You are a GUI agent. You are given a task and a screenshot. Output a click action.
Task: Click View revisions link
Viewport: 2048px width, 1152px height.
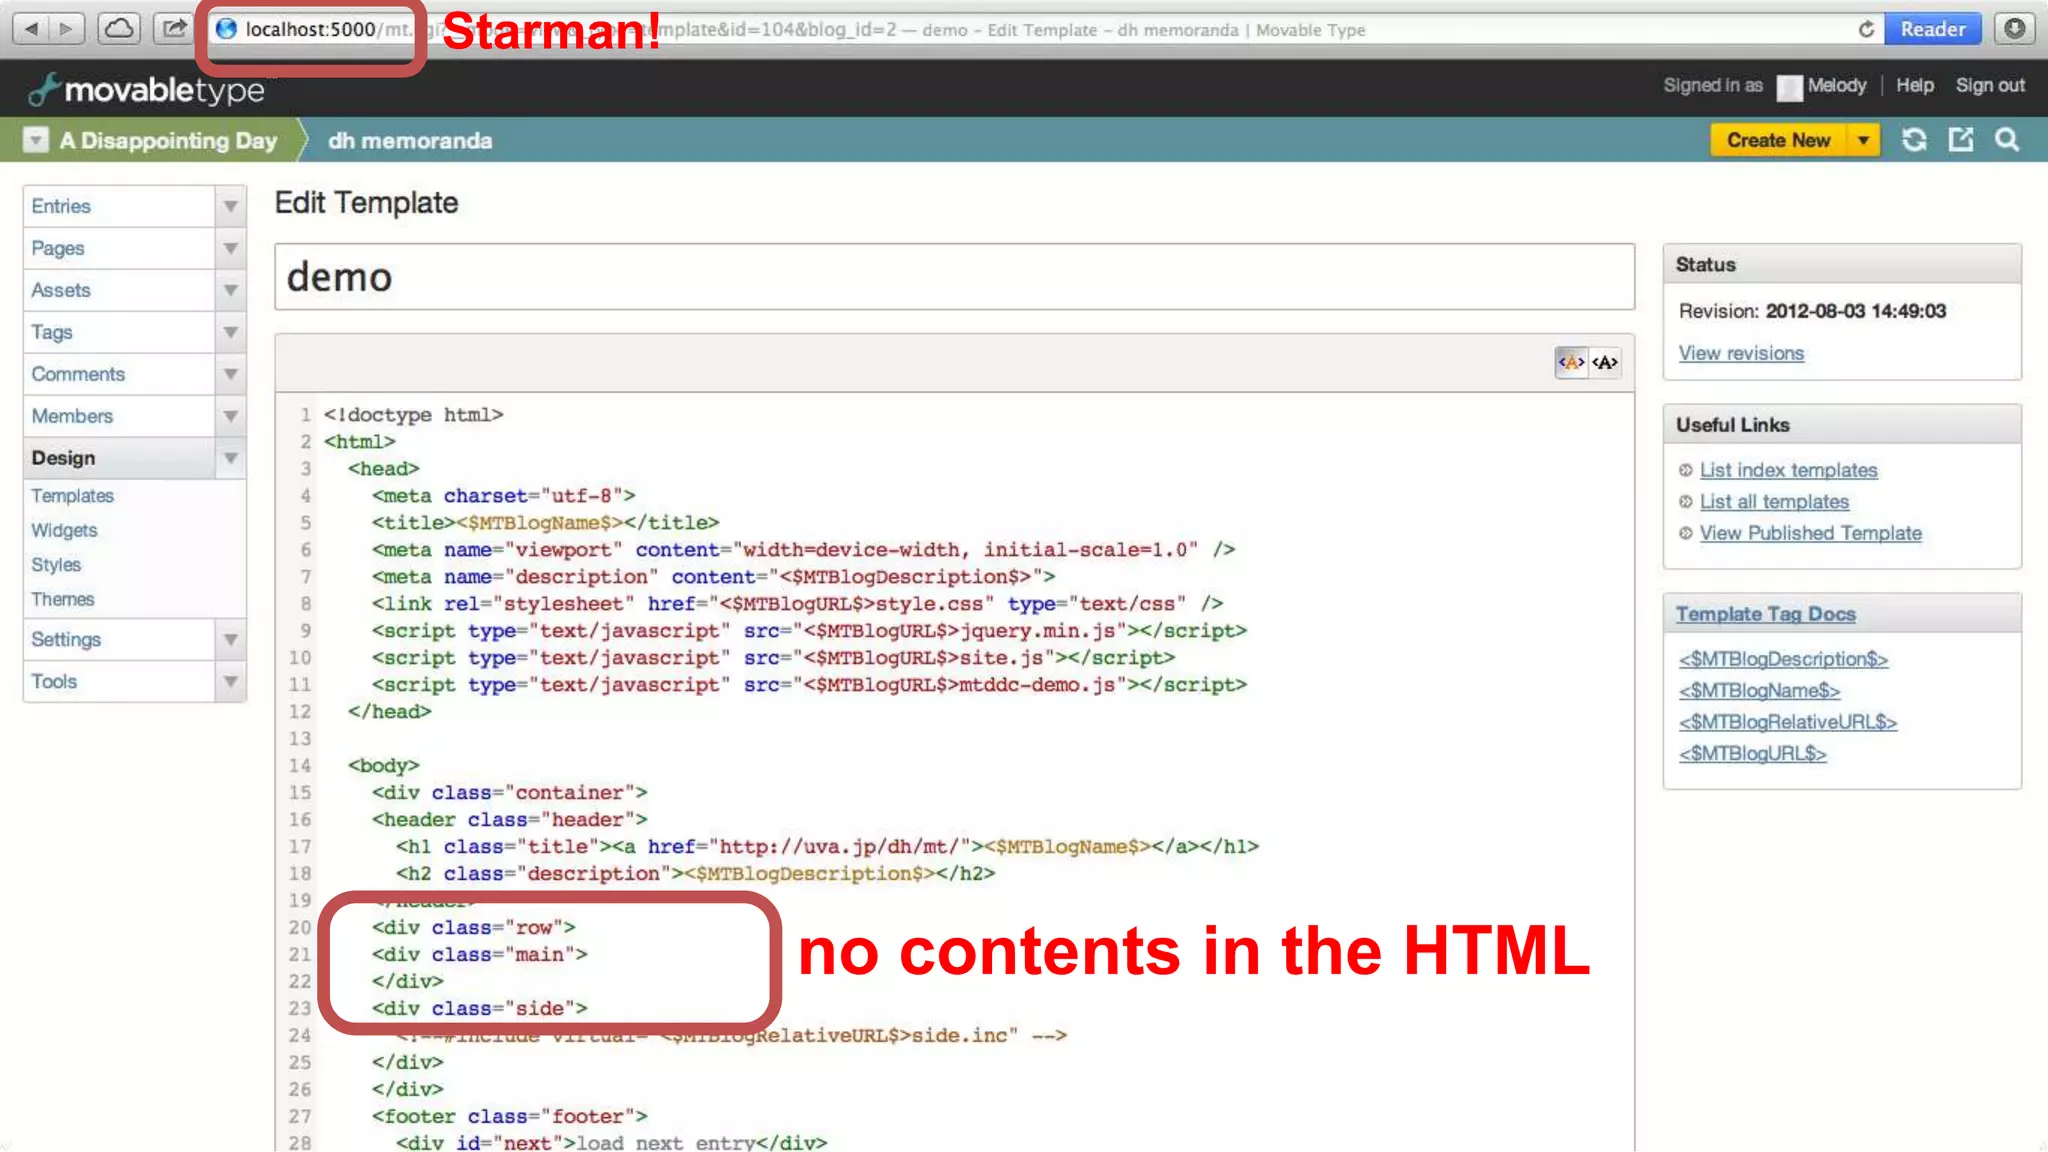(1741, 353)
